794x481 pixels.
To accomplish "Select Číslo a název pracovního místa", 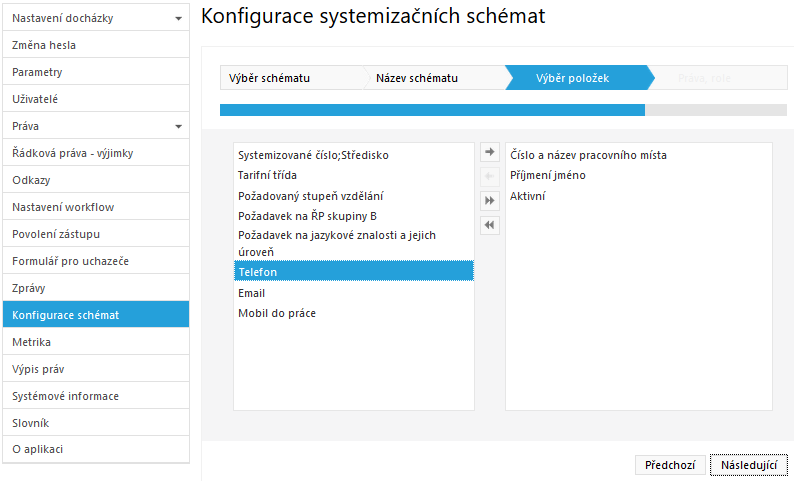I will [x=639, y=155].
